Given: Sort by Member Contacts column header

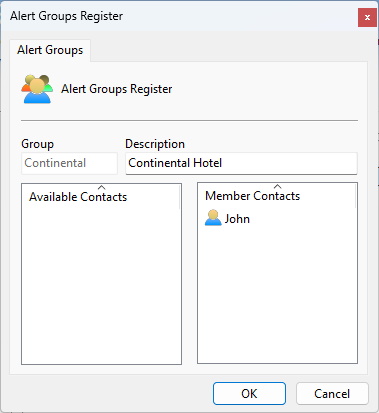Looking at the screenshot, I should (x=277, y=196).
